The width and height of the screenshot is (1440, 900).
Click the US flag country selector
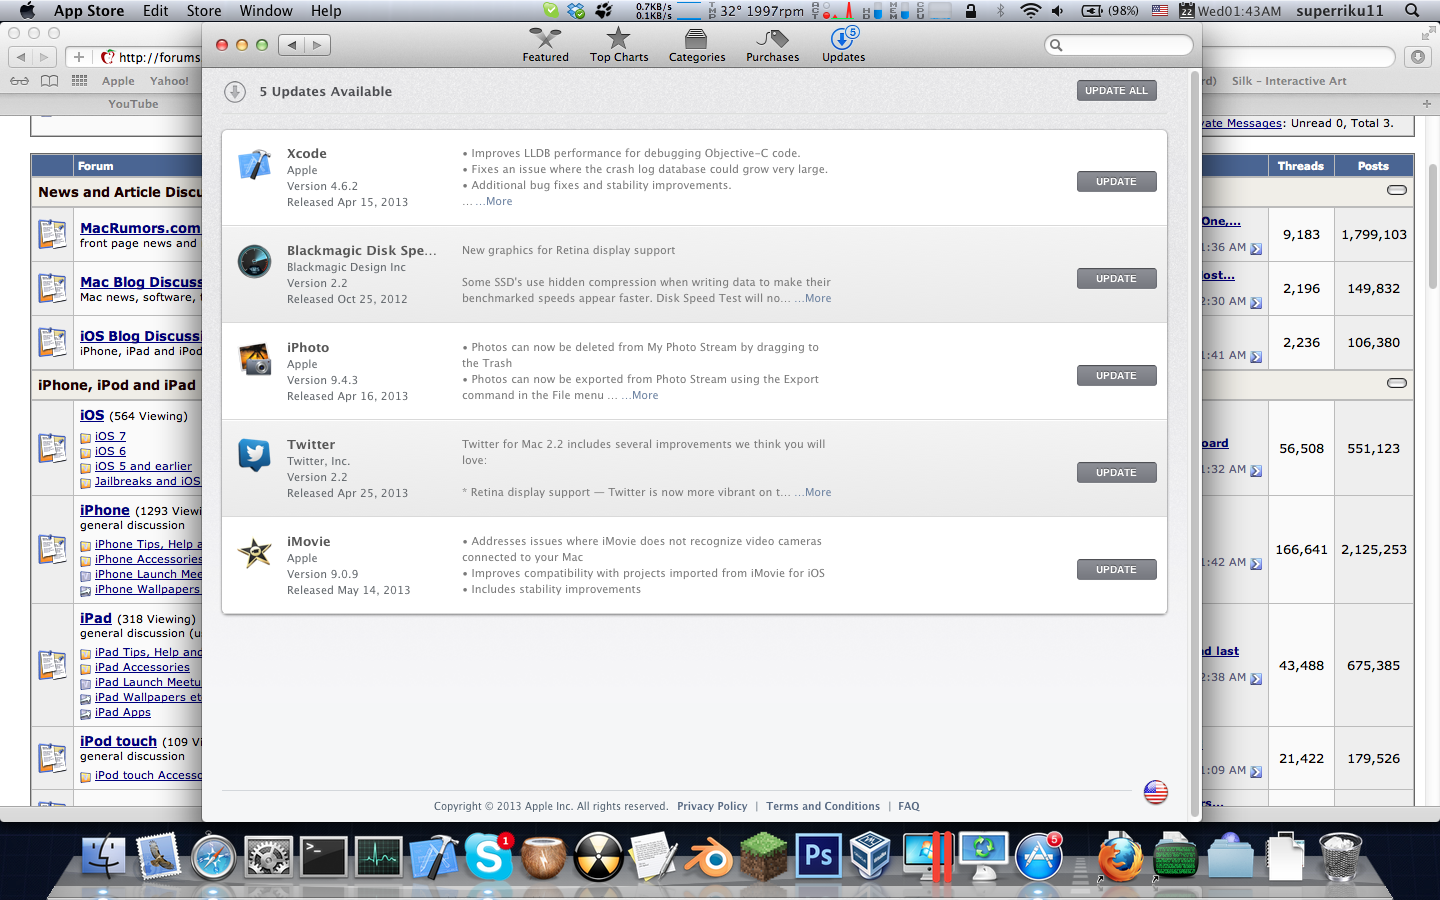coord(1156,793)
